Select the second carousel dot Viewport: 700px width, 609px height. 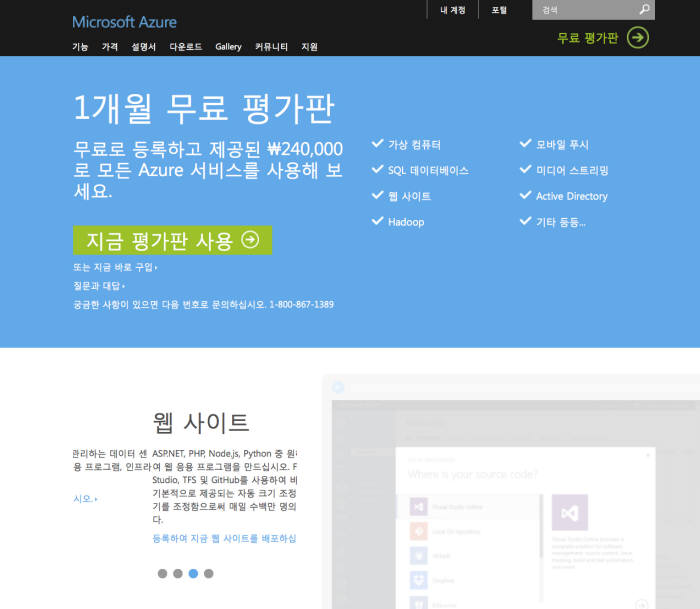coord(178,574)
